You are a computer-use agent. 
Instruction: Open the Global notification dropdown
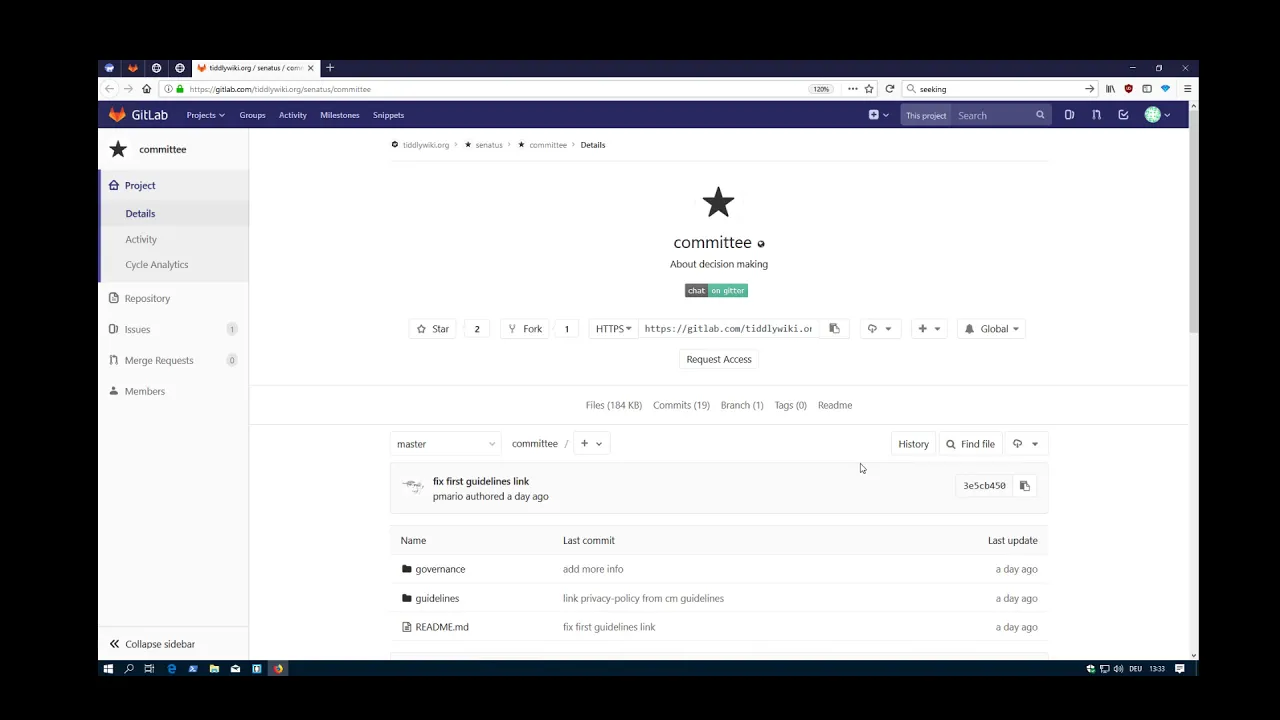992,329
